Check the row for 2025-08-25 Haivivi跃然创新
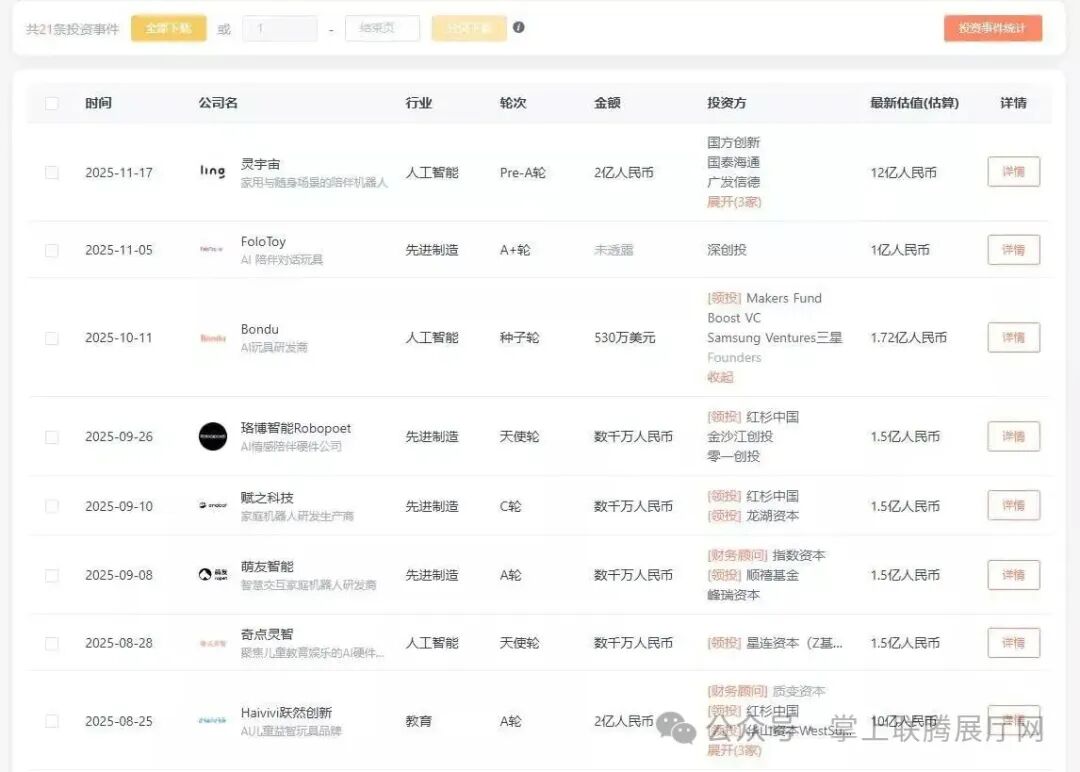This screenshot has height=772, width=1080. [x=52, y=721]
